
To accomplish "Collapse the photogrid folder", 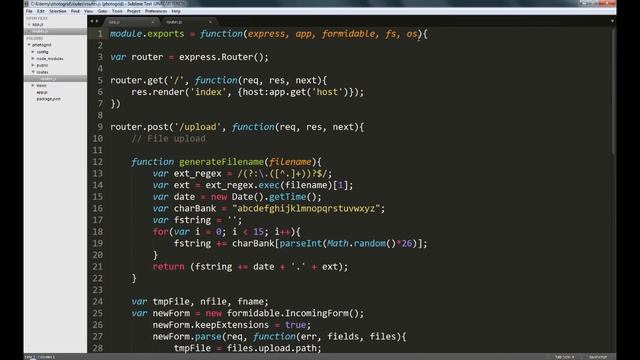I will point(29,45).
